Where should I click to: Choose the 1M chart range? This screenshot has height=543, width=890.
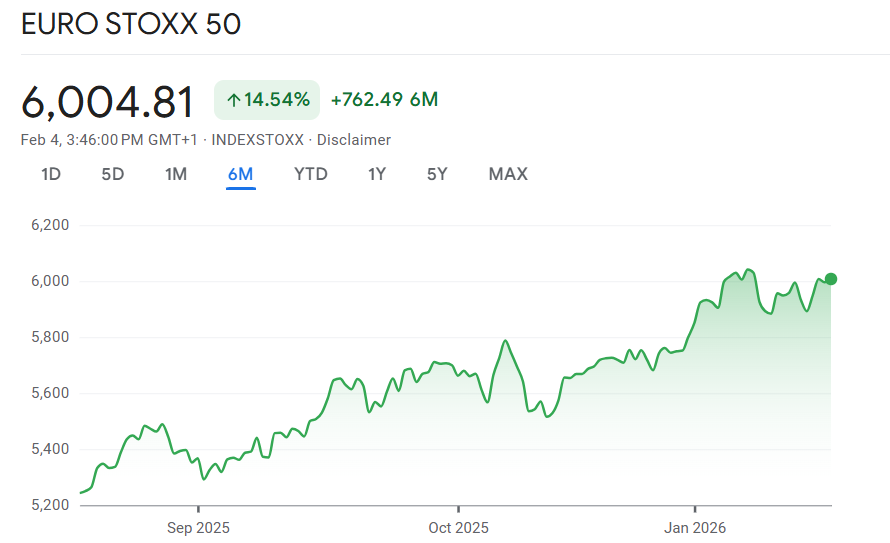click(x=176, y=174)
